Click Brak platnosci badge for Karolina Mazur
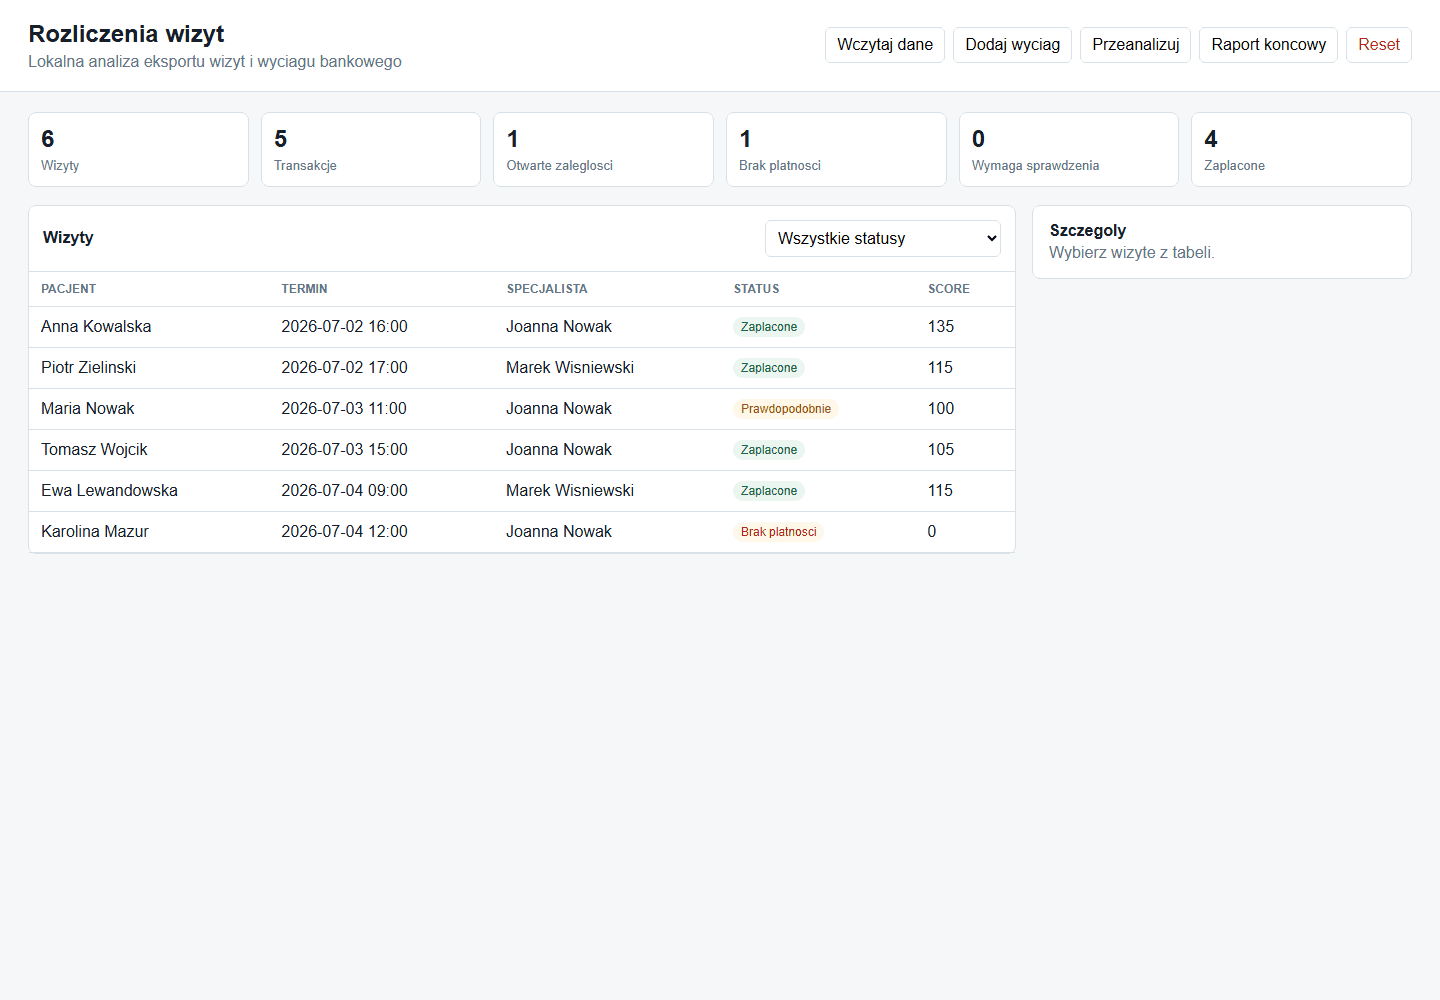The height and width of the screenshot is (1000, 1440). click(x=778, y=532)
